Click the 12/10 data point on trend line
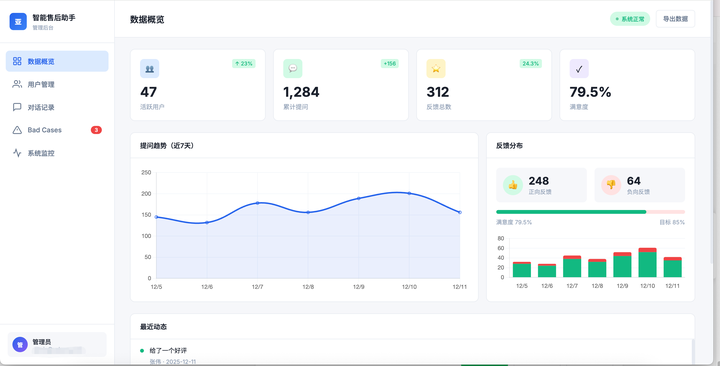The width and height of the screenshot is (720, 366). pyautogui.click(x=410, y=193)
